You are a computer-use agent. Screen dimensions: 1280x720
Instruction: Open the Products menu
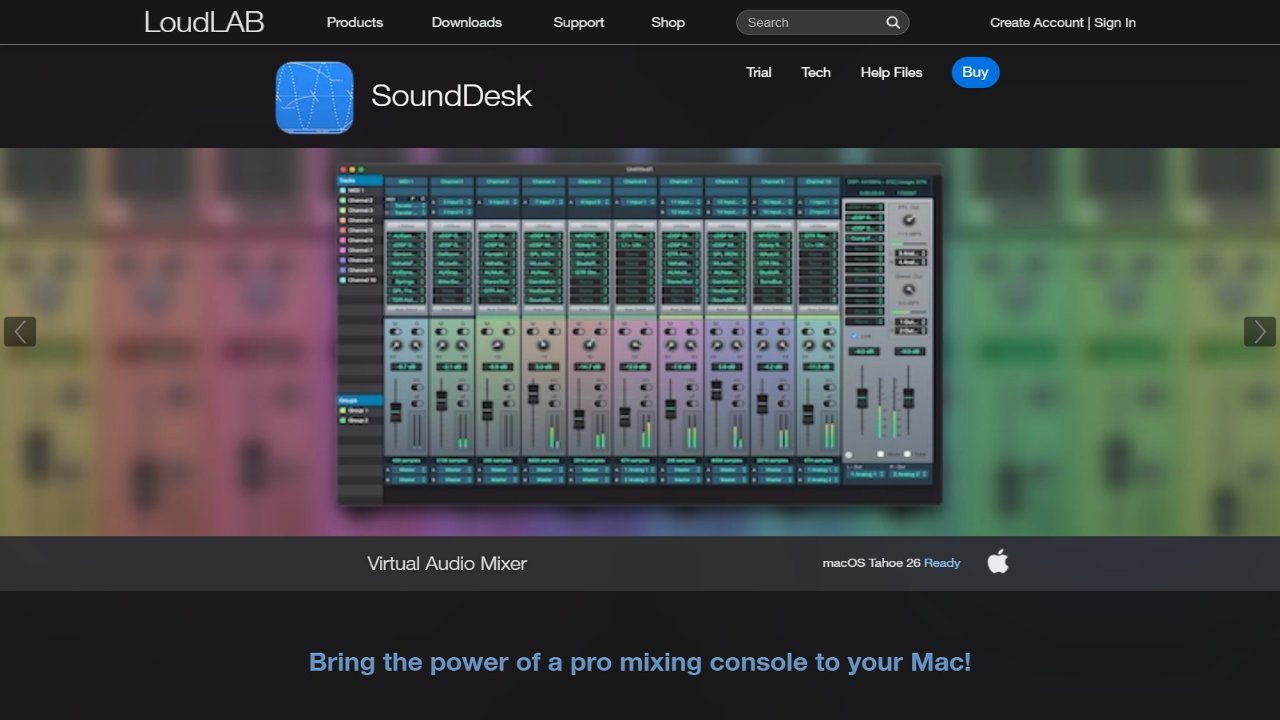(x=355, y=22)
